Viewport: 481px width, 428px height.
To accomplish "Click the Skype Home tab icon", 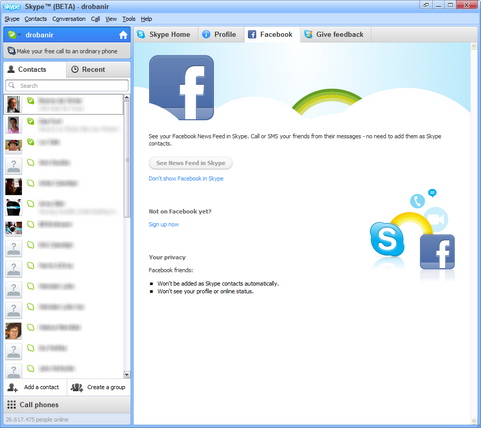I will [x=141, y=34].
